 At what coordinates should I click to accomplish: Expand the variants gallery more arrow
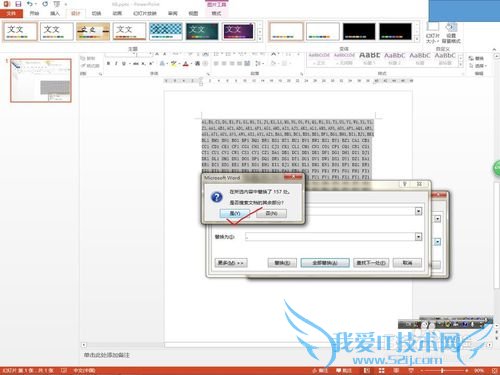coord(417,39)
